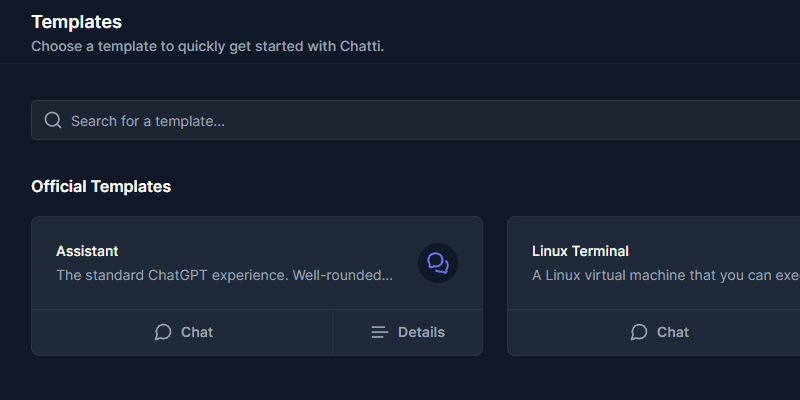Select the Assistant card title

pyautogui.click(x=87, y=251)
